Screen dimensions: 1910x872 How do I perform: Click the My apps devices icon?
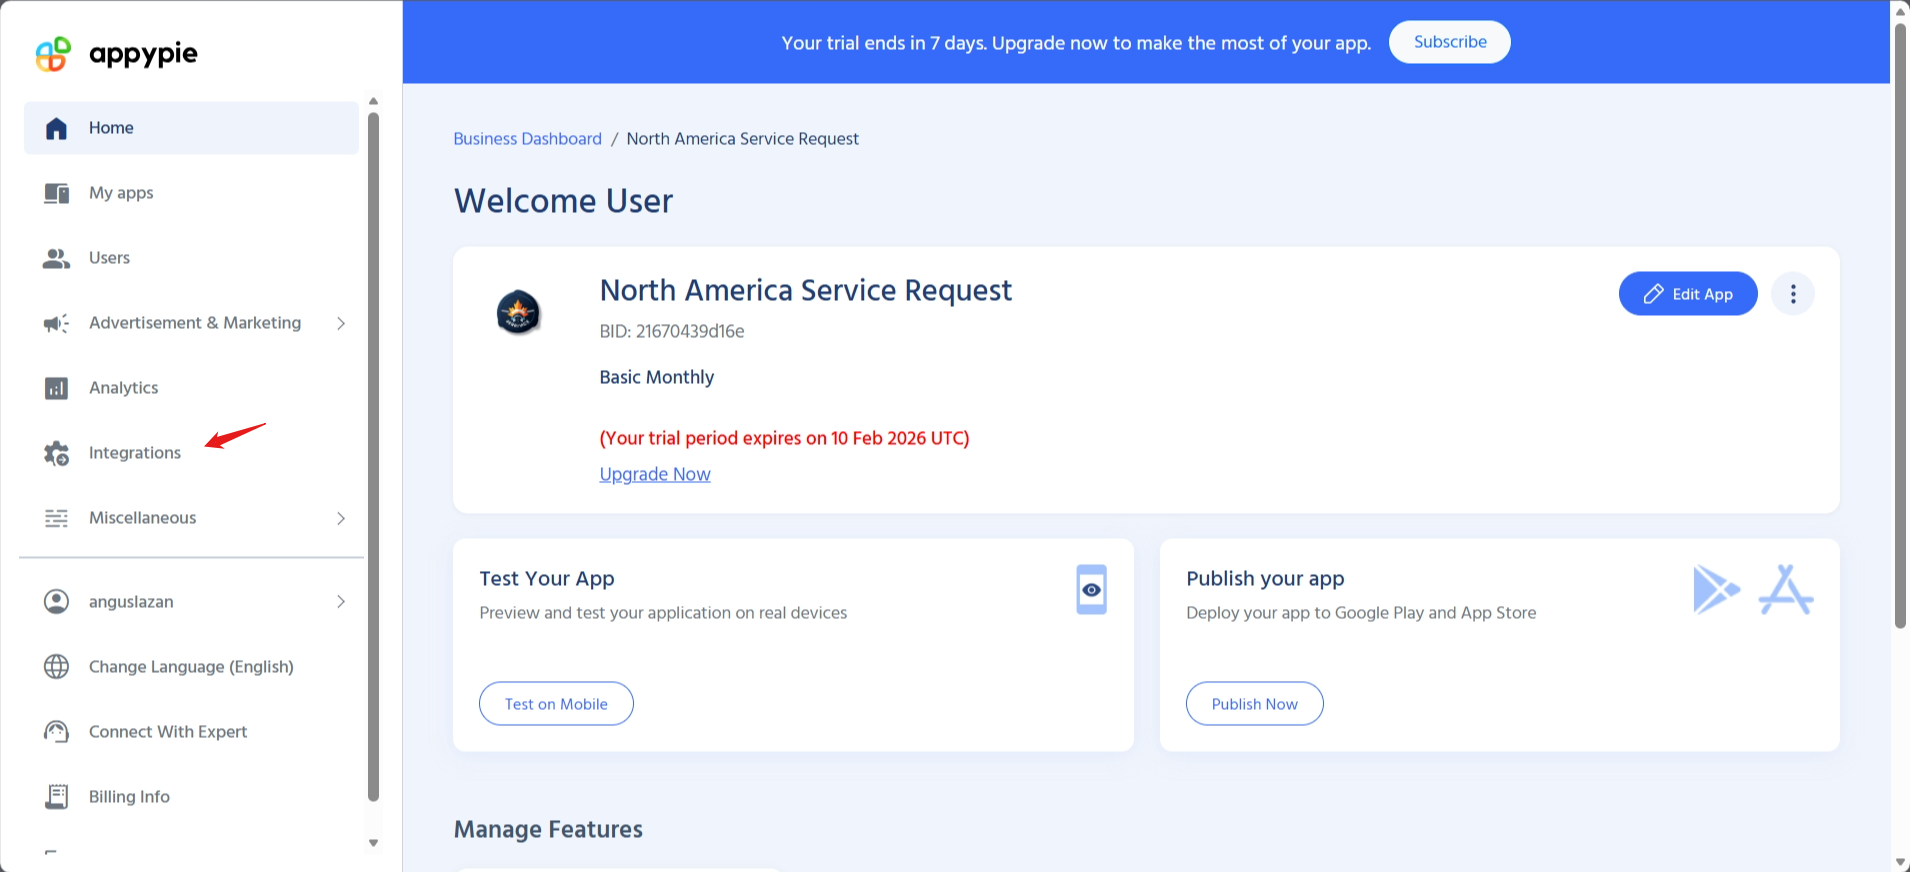click(x=57, y=193)
